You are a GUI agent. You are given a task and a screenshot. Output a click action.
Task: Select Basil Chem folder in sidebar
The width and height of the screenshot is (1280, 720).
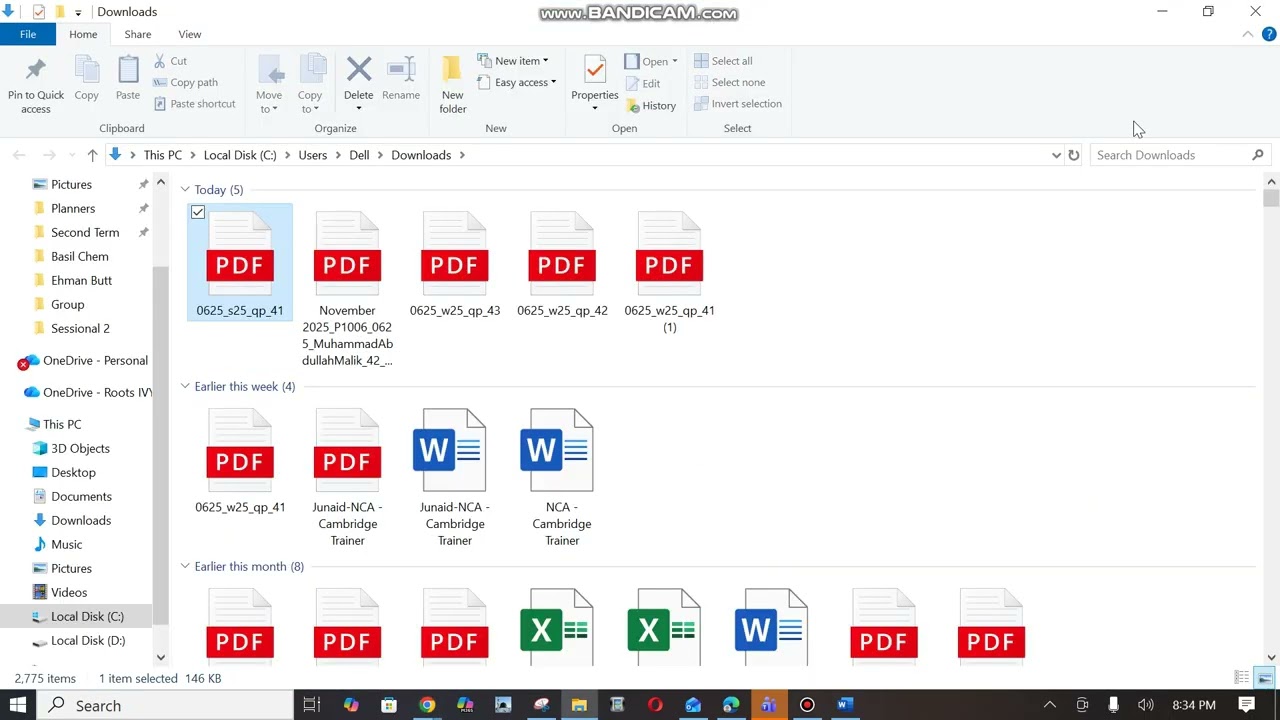79,256
